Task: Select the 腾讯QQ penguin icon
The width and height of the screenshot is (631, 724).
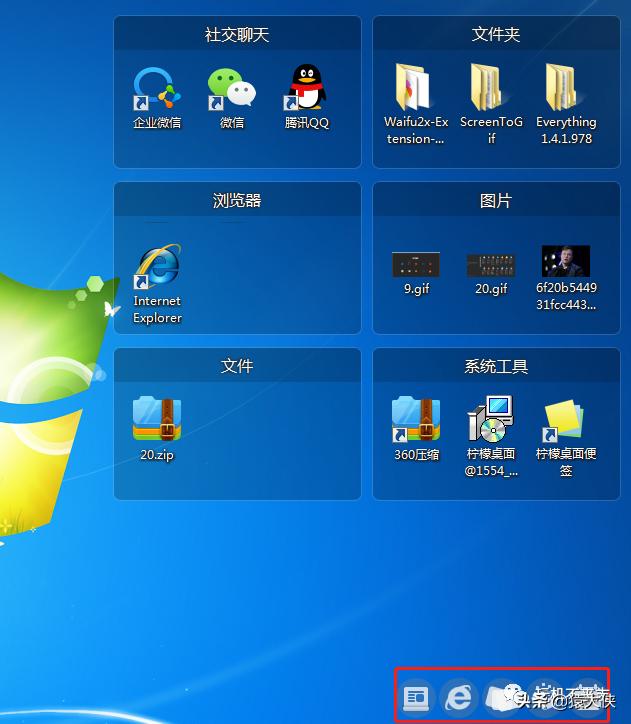Action: pyautogui.click(x=306, y=88)
